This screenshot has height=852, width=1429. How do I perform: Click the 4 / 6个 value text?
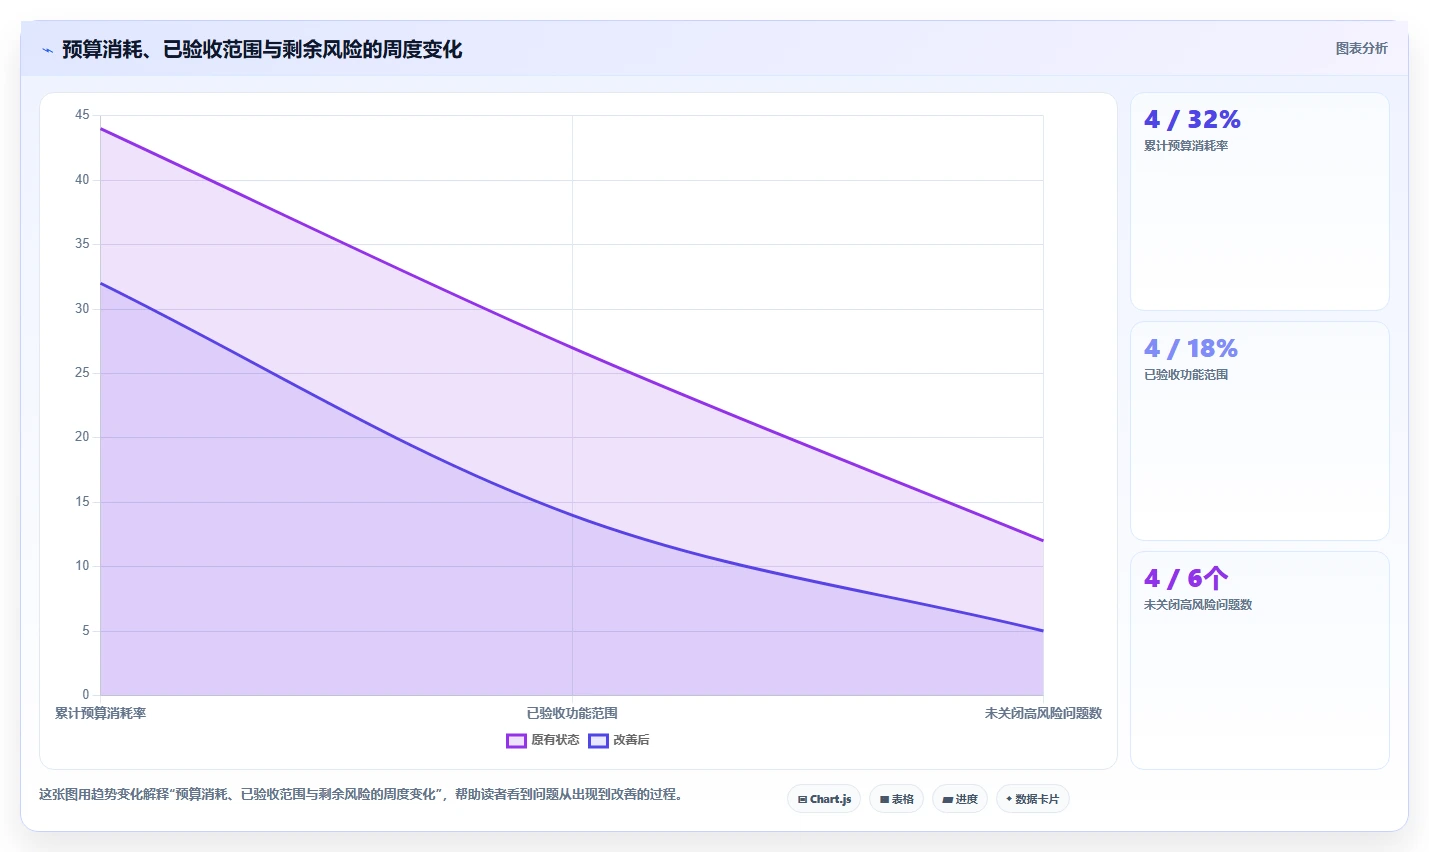point(1186,578)
